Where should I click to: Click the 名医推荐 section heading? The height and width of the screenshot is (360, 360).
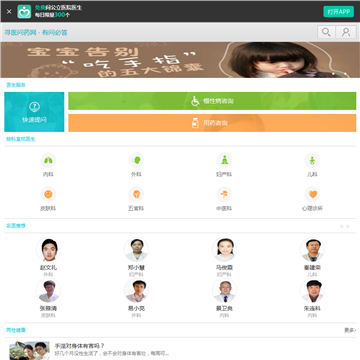16,226
